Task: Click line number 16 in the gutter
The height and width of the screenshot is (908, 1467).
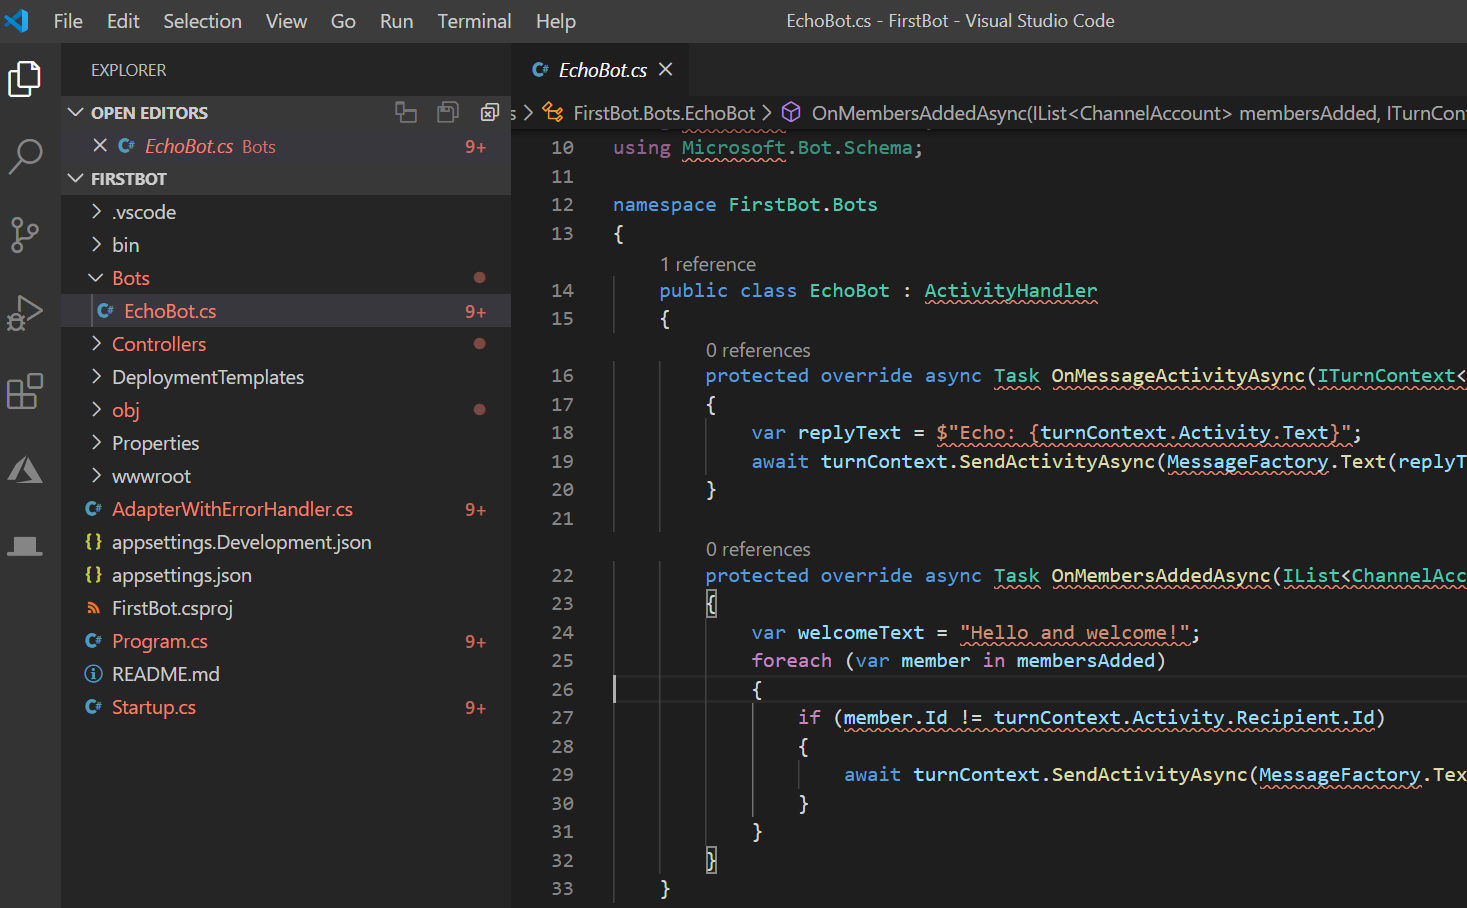Action: click(562, 375)
